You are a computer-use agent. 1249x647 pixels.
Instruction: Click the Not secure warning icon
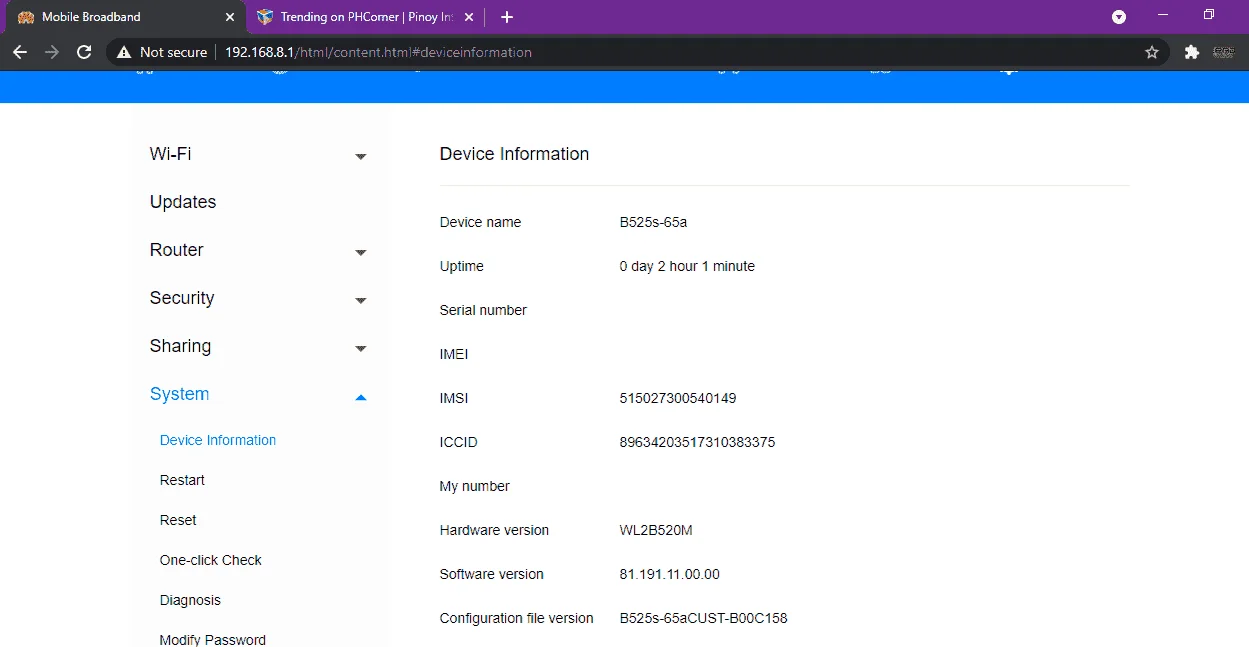coord(124,52)
